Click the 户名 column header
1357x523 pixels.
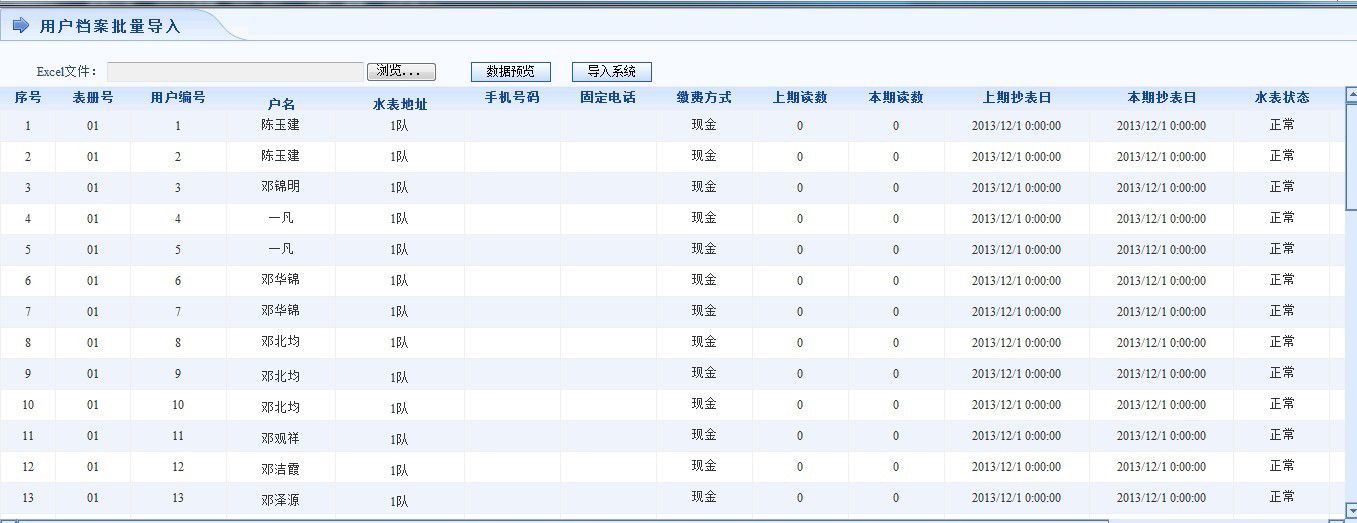pyautogui.click(x=281, y=103)
